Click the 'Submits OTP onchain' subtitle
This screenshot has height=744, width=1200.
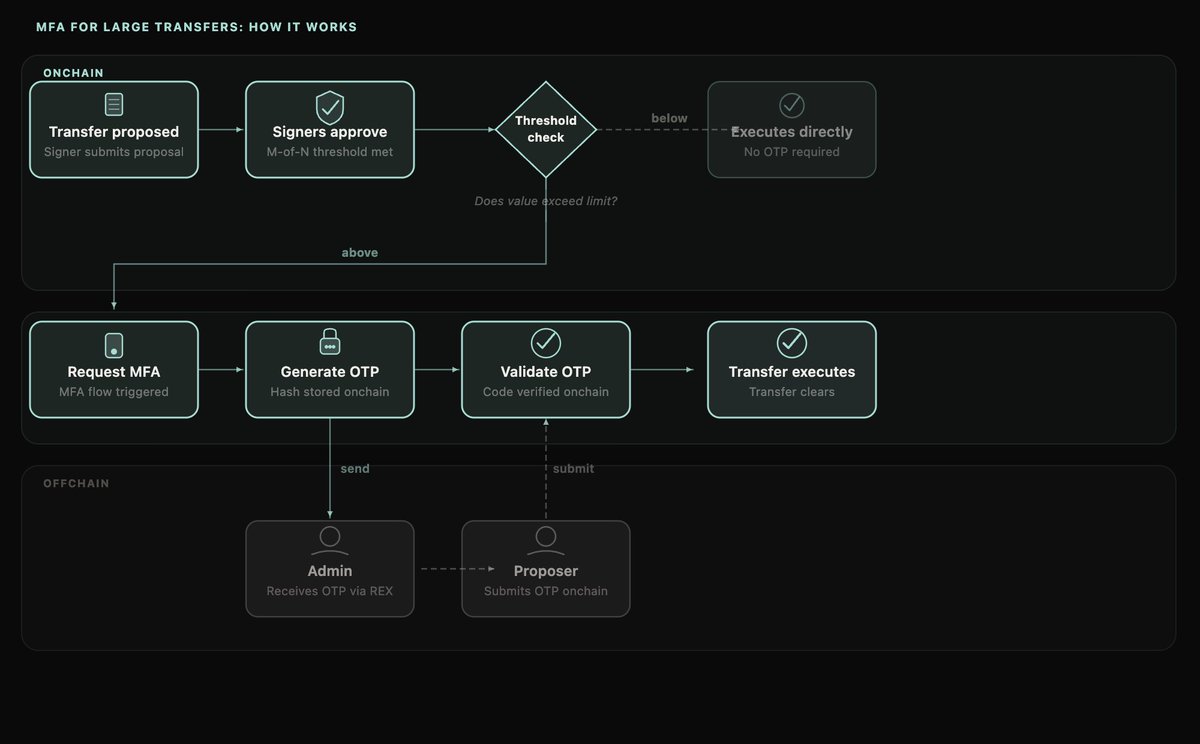click(x=546, y=591)
